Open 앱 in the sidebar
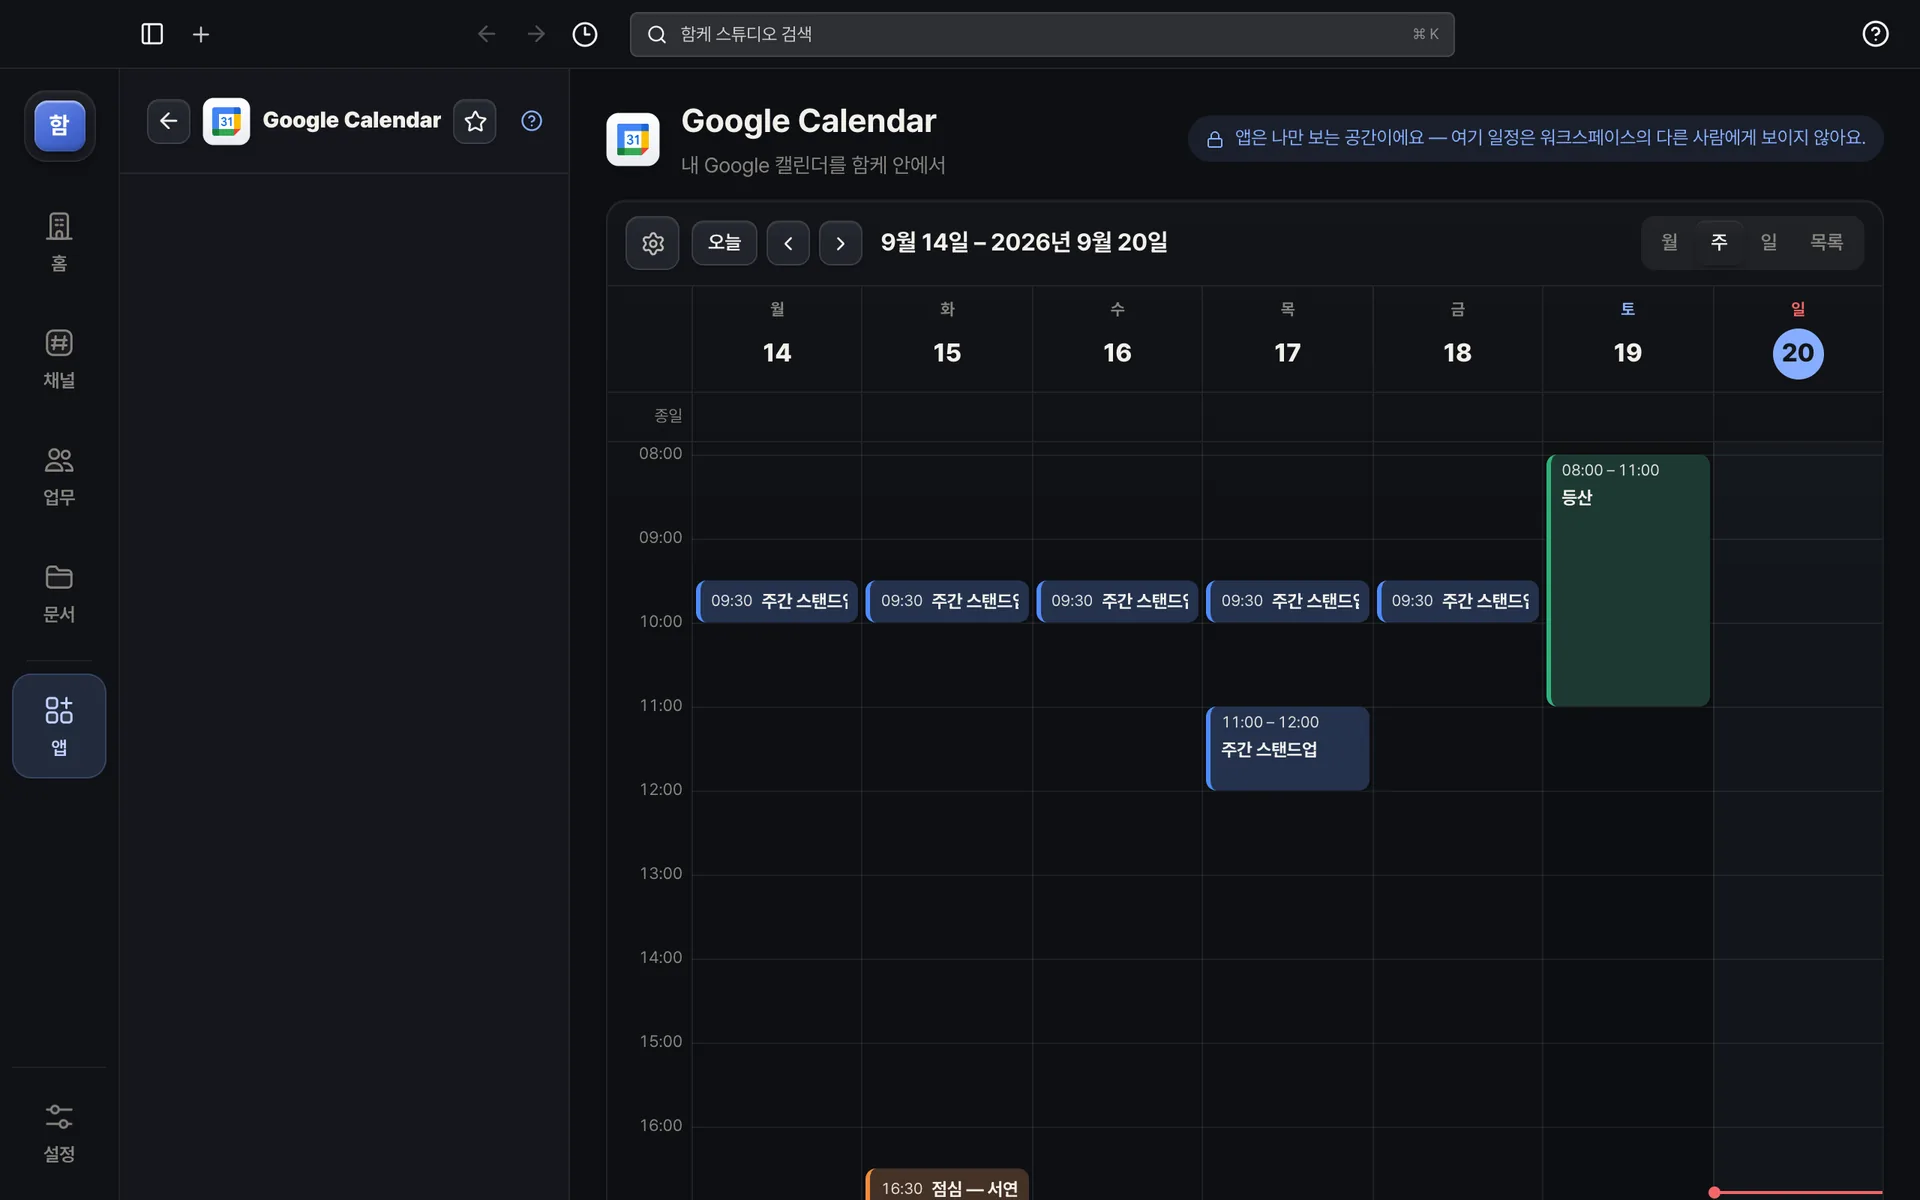Image resolution: width=1920 pixels, height=1200 pixels. (59, 726)
